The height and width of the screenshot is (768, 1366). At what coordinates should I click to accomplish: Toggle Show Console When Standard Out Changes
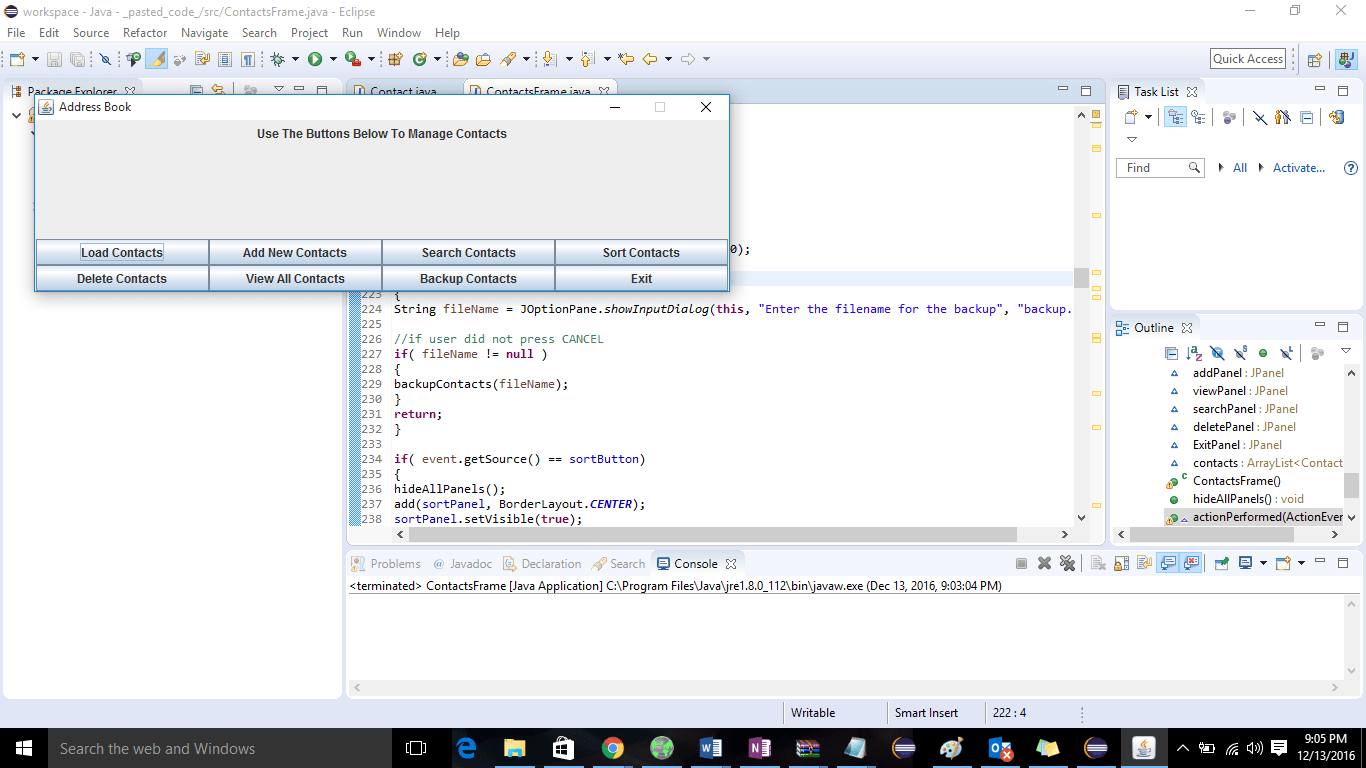pyautogui.click(x=1167, y=563)
